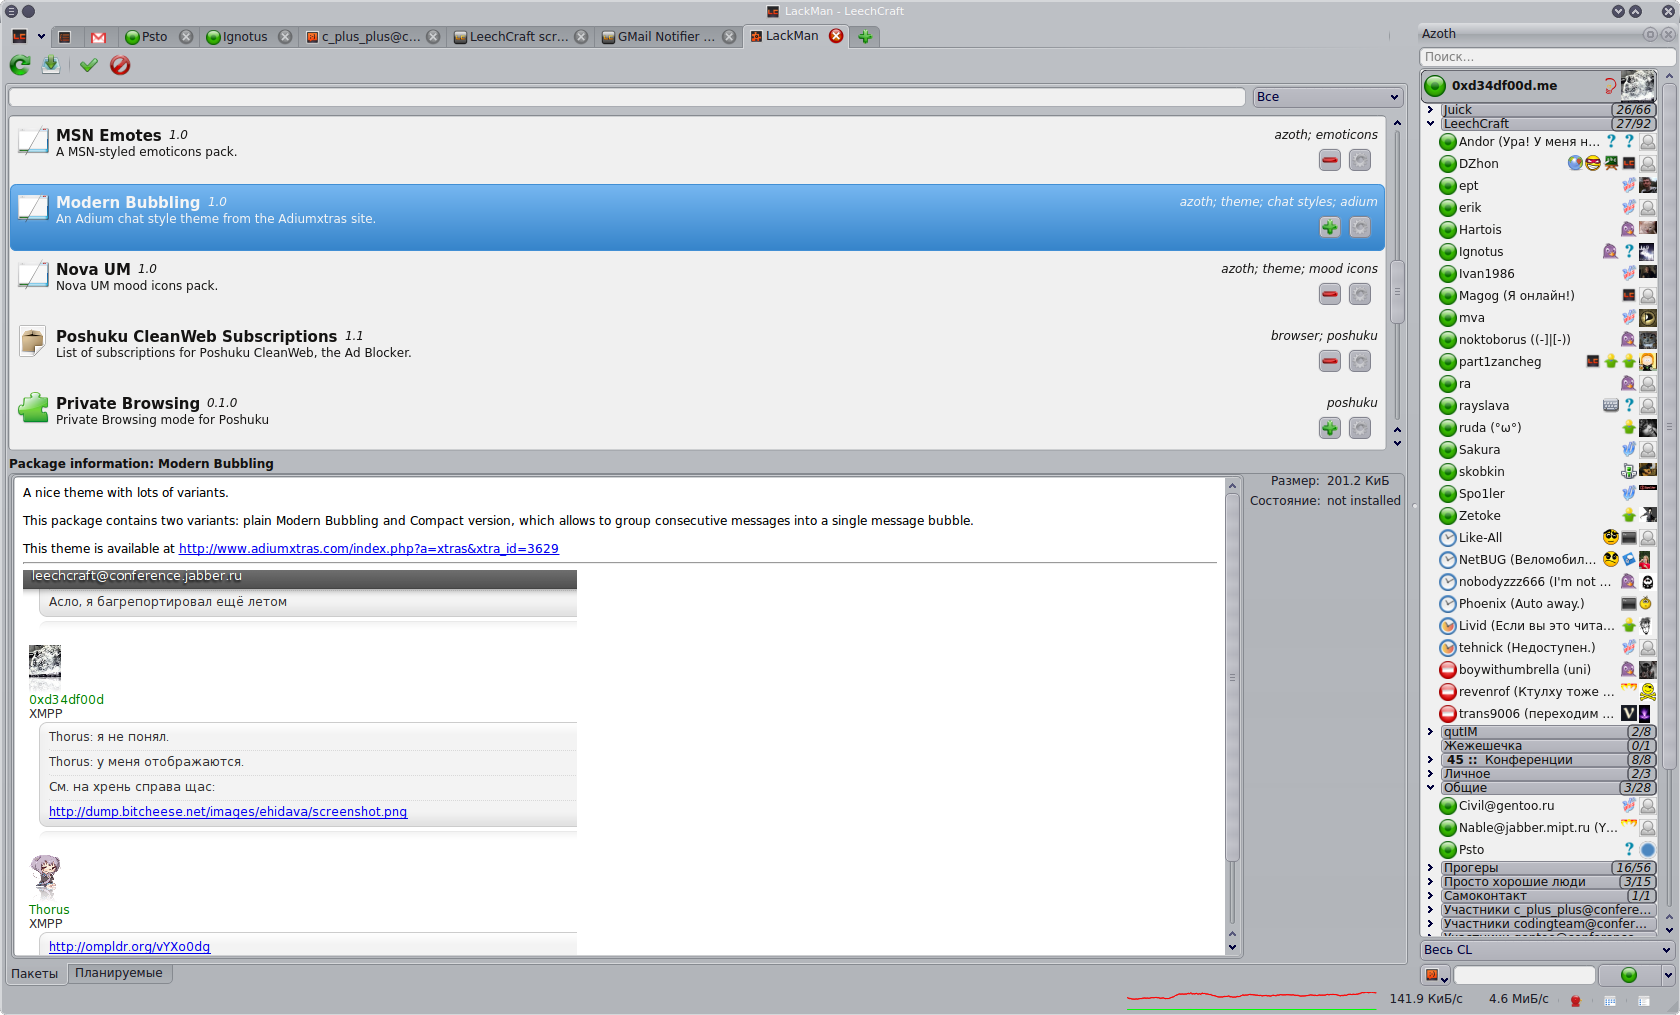1680x1015 pixels.
Task: Open the pinned Gmail icon tab
Action: pos(98,37)
